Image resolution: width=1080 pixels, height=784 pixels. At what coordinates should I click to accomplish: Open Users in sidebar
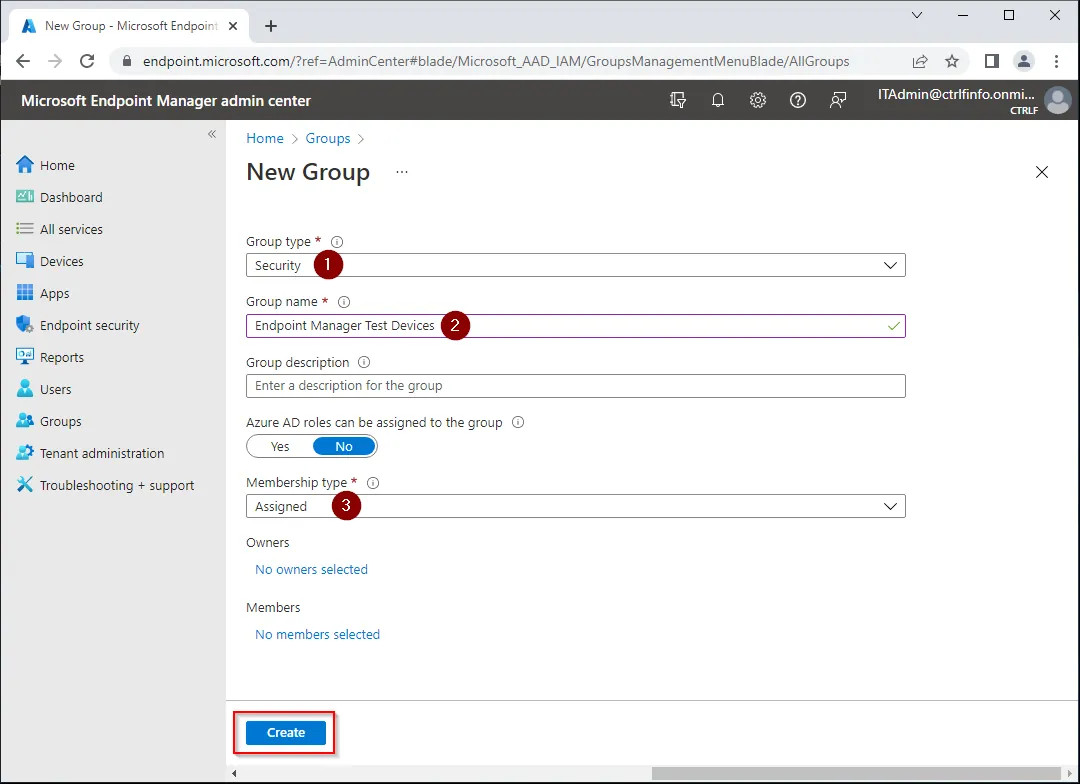43,389
